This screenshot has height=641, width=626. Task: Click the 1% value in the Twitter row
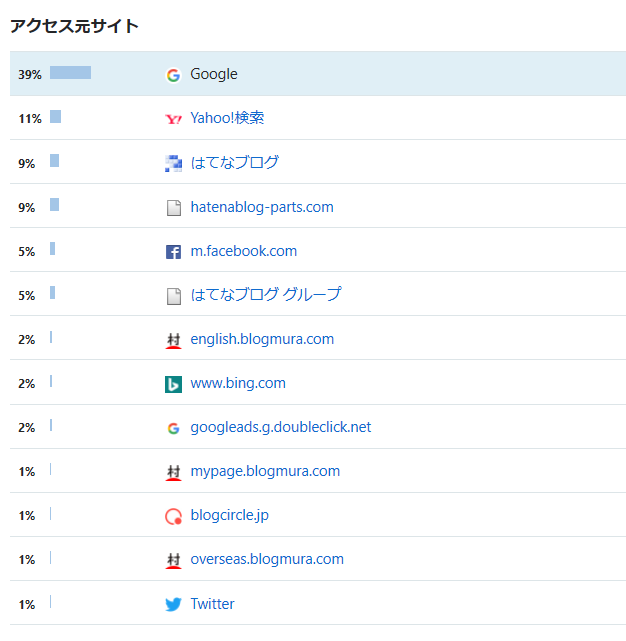[27, 604]
